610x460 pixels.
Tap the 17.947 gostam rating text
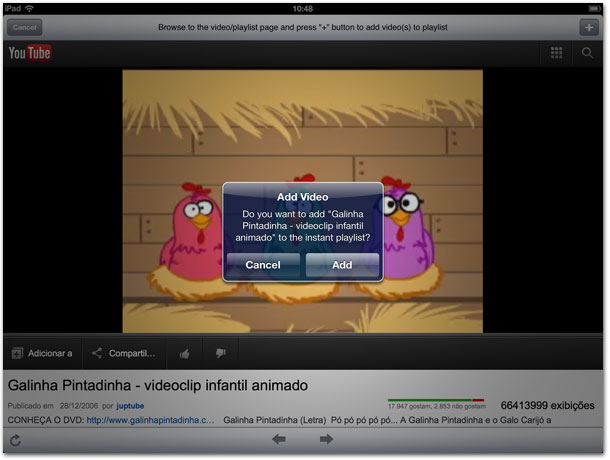click(x=436, y=406)
